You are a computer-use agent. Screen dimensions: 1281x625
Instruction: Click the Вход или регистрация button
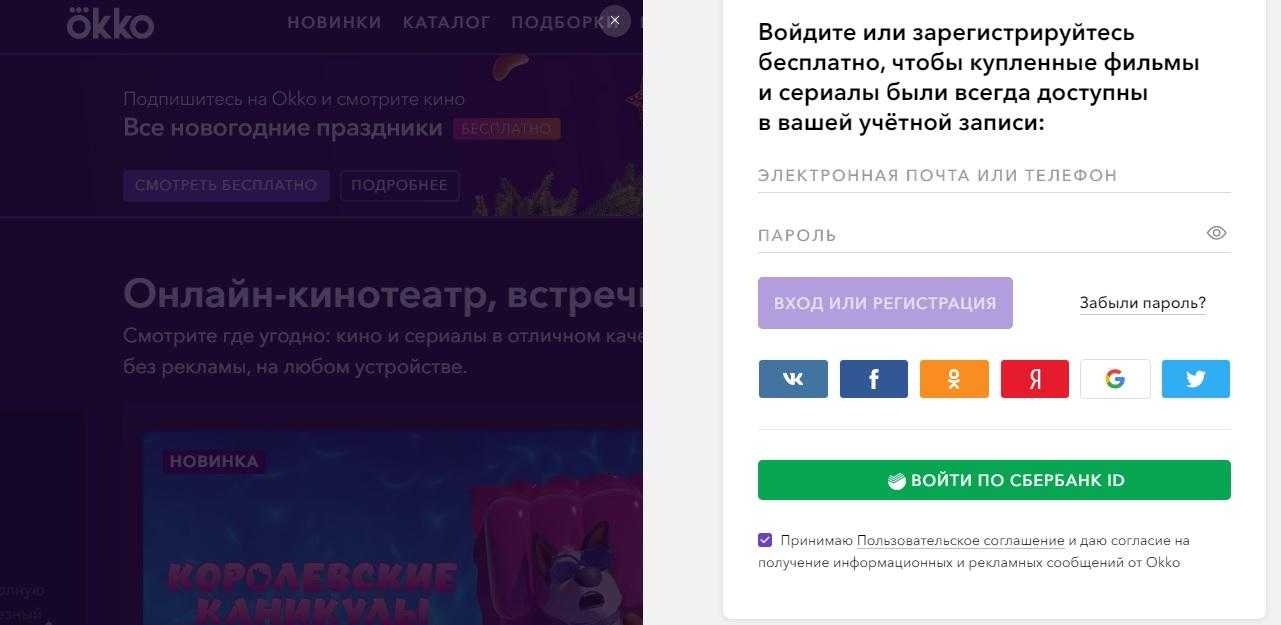click(x=885, y=303)
